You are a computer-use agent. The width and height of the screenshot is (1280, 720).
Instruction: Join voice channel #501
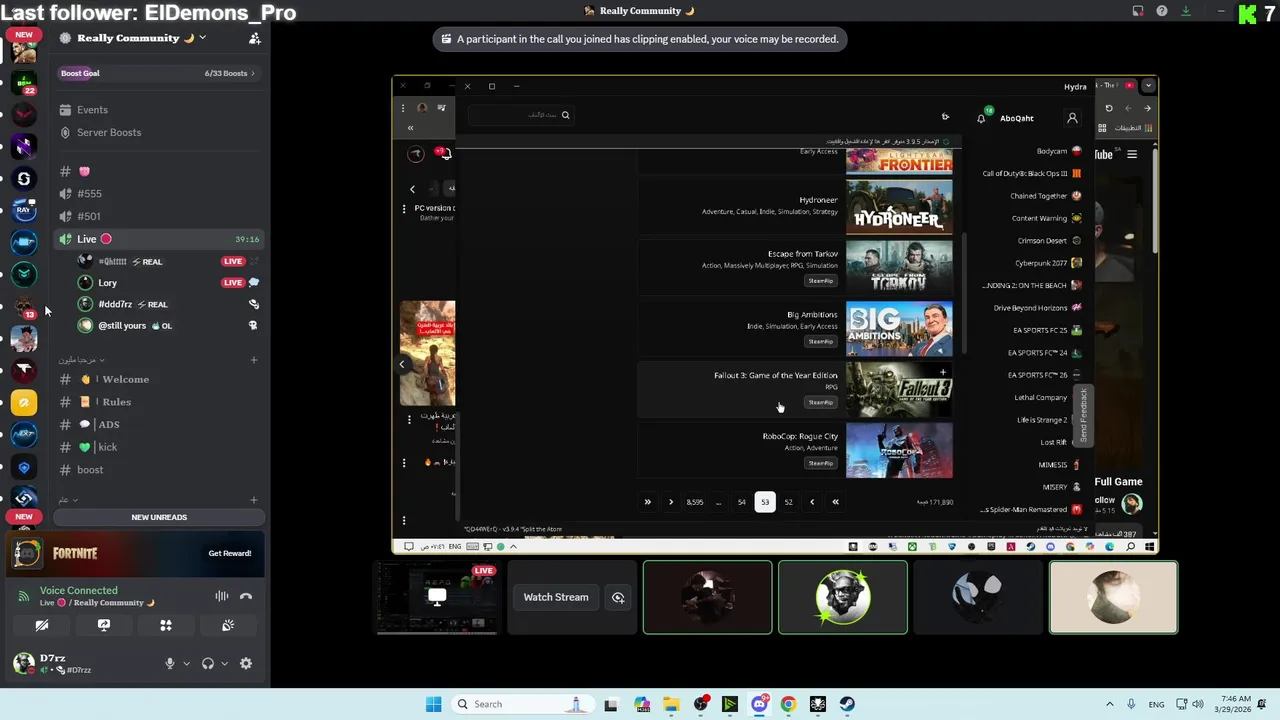159,216
